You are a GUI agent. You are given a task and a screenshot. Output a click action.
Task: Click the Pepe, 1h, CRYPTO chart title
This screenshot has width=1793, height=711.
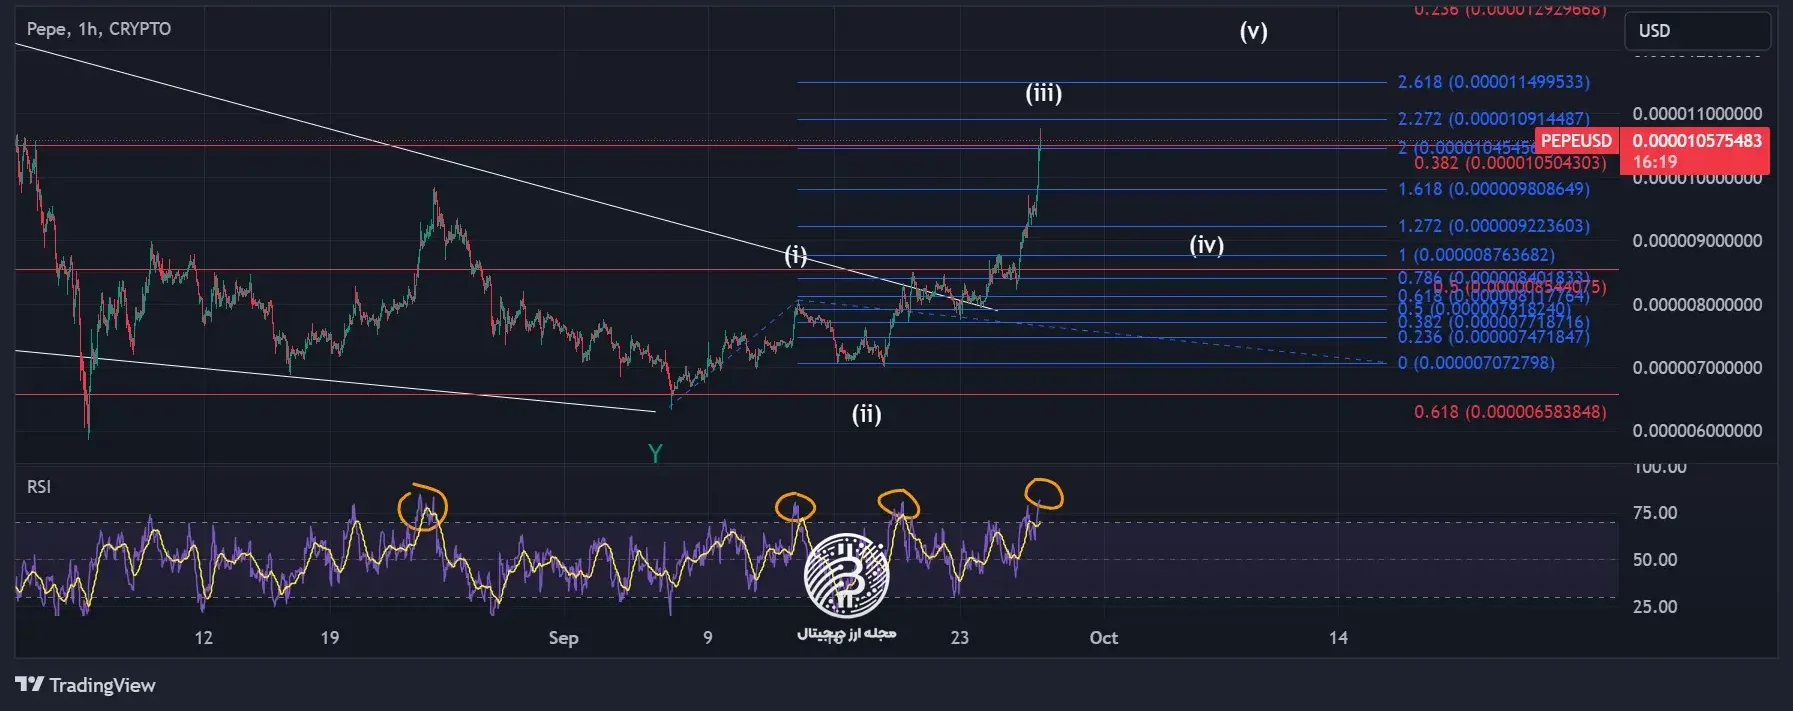click(x=99, y=29)
